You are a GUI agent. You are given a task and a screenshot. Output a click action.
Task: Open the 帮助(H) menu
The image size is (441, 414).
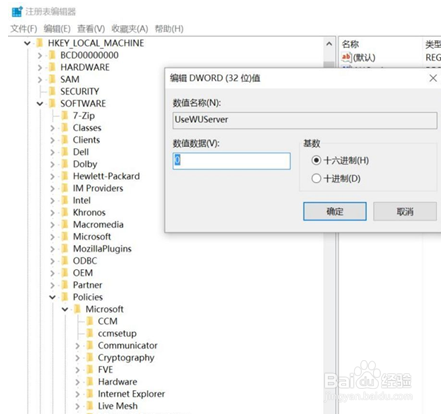(x=169, y=29)
